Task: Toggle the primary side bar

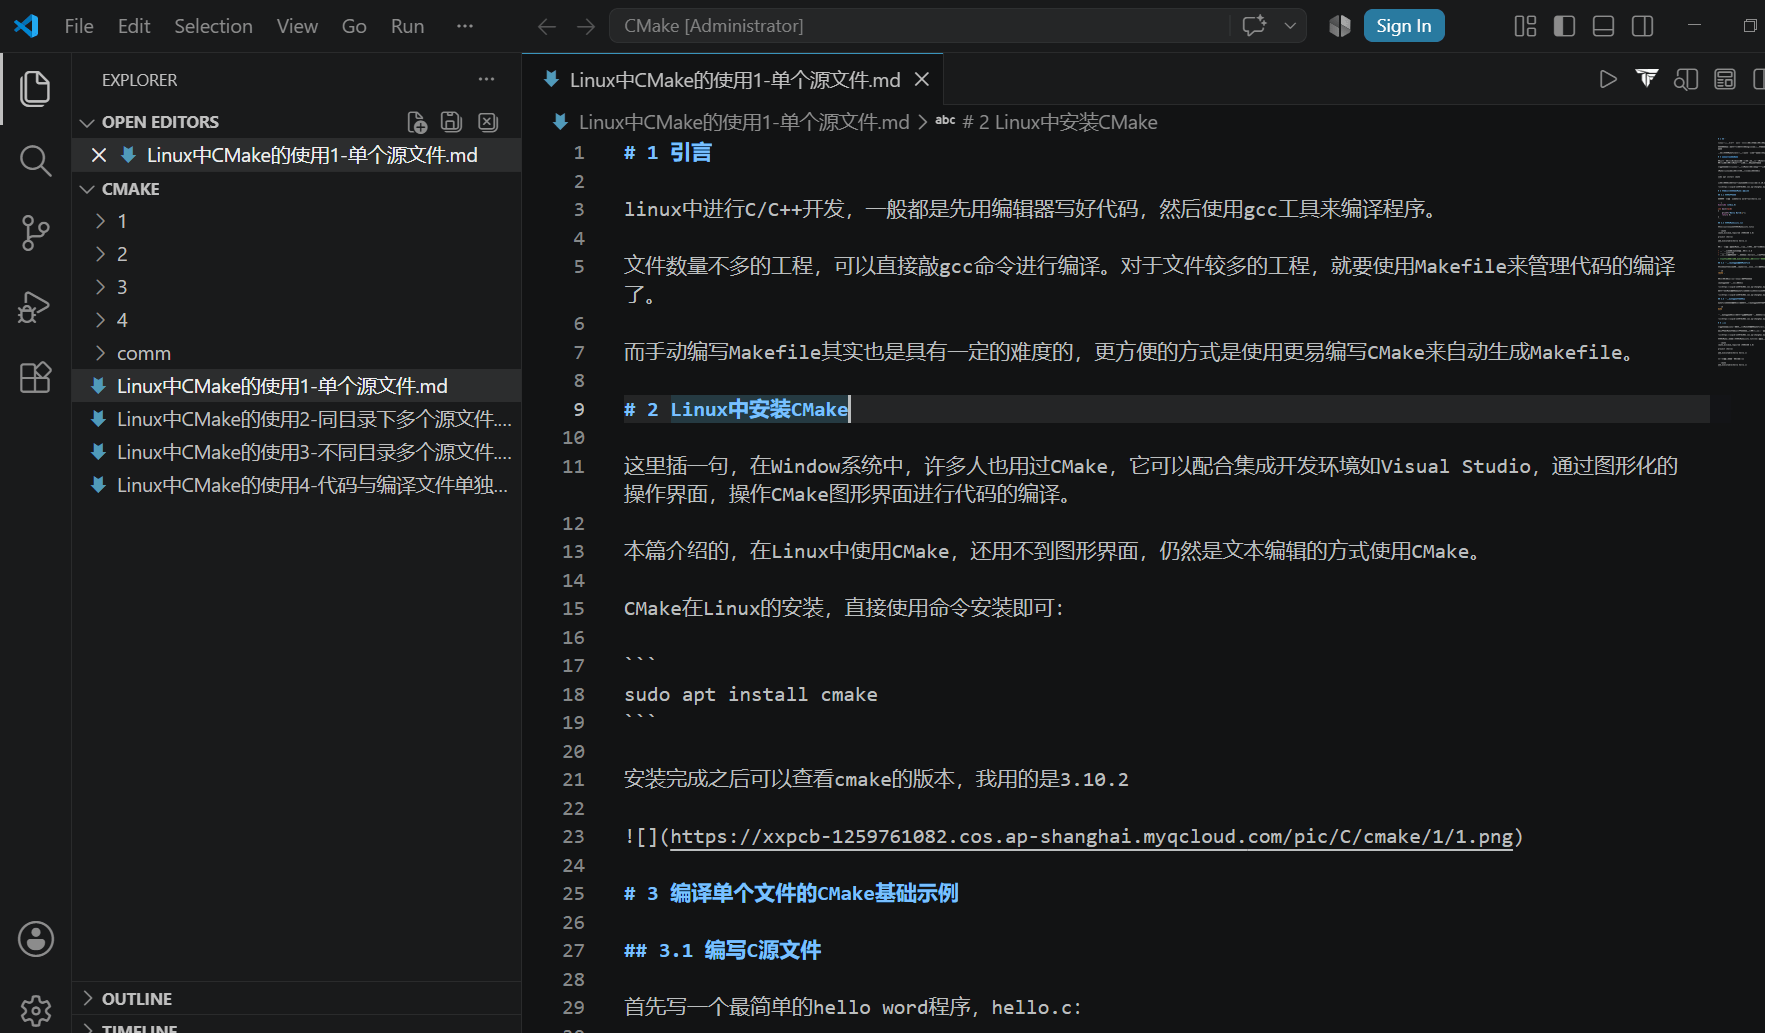Action: [x=1564, y=26]
